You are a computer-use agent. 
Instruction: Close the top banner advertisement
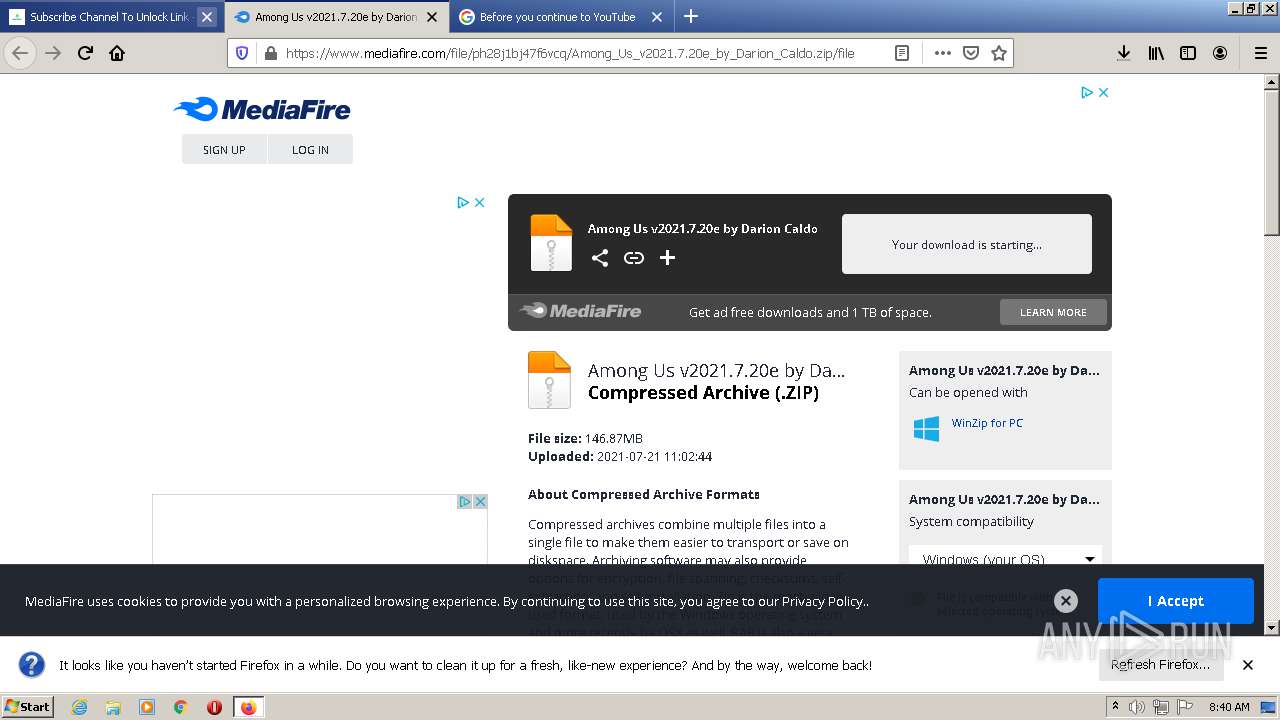pyautogui.click(x=1103, y=92)
